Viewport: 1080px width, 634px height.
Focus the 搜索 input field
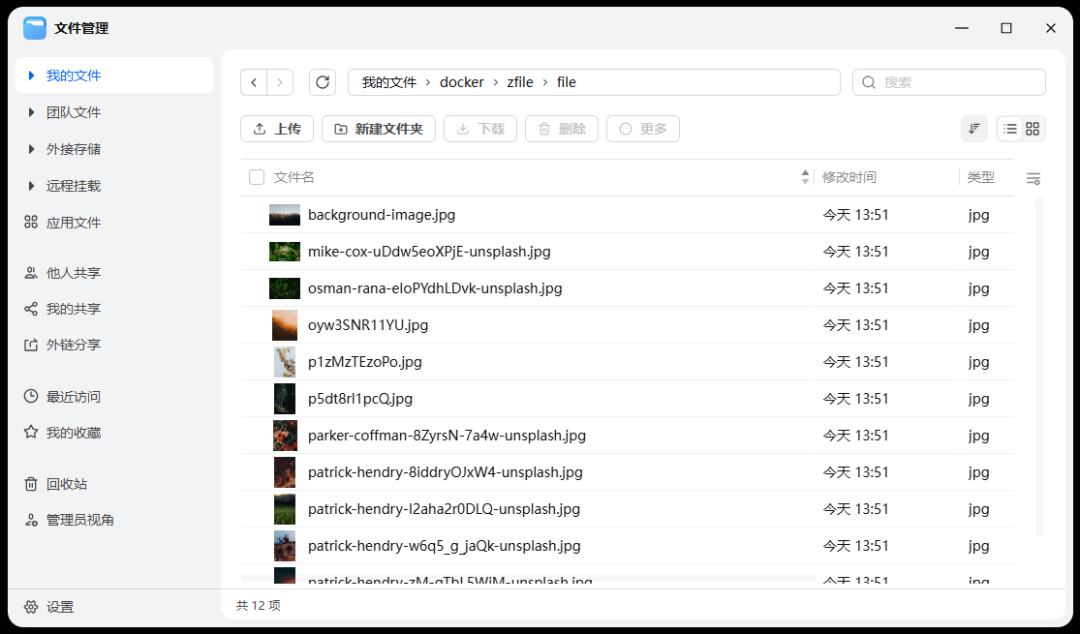tap(949, 83)
